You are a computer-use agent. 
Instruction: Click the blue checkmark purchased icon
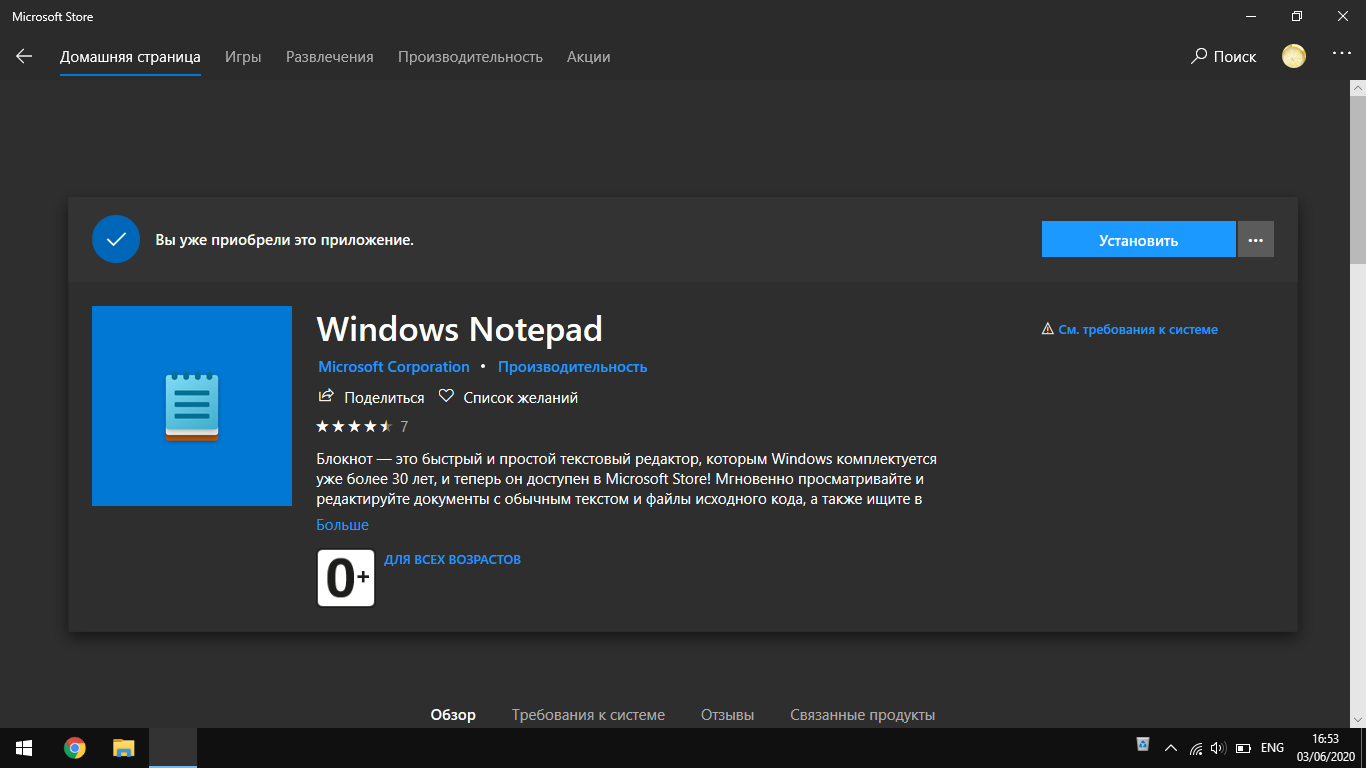(x=116, y=239)
